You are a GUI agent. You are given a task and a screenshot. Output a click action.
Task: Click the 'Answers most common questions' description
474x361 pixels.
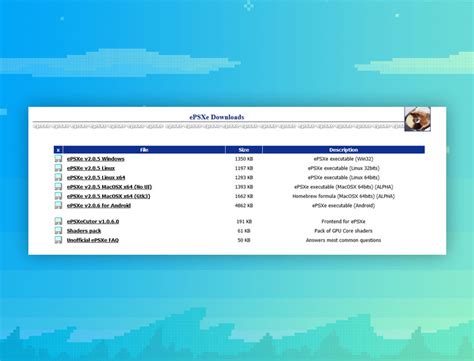[343, 240]
